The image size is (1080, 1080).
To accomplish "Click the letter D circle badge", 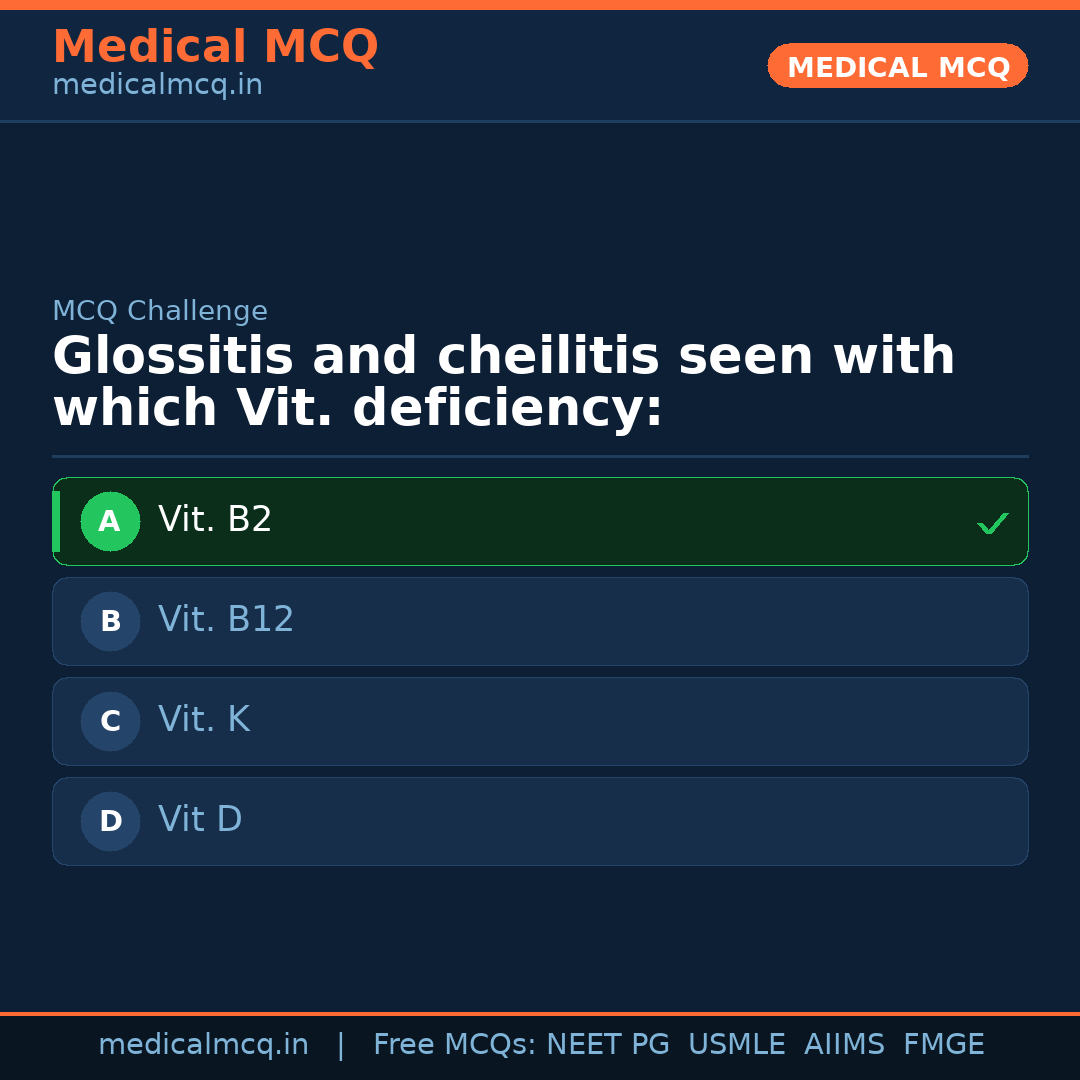I will pyautogui.click(x=110, y=821).
